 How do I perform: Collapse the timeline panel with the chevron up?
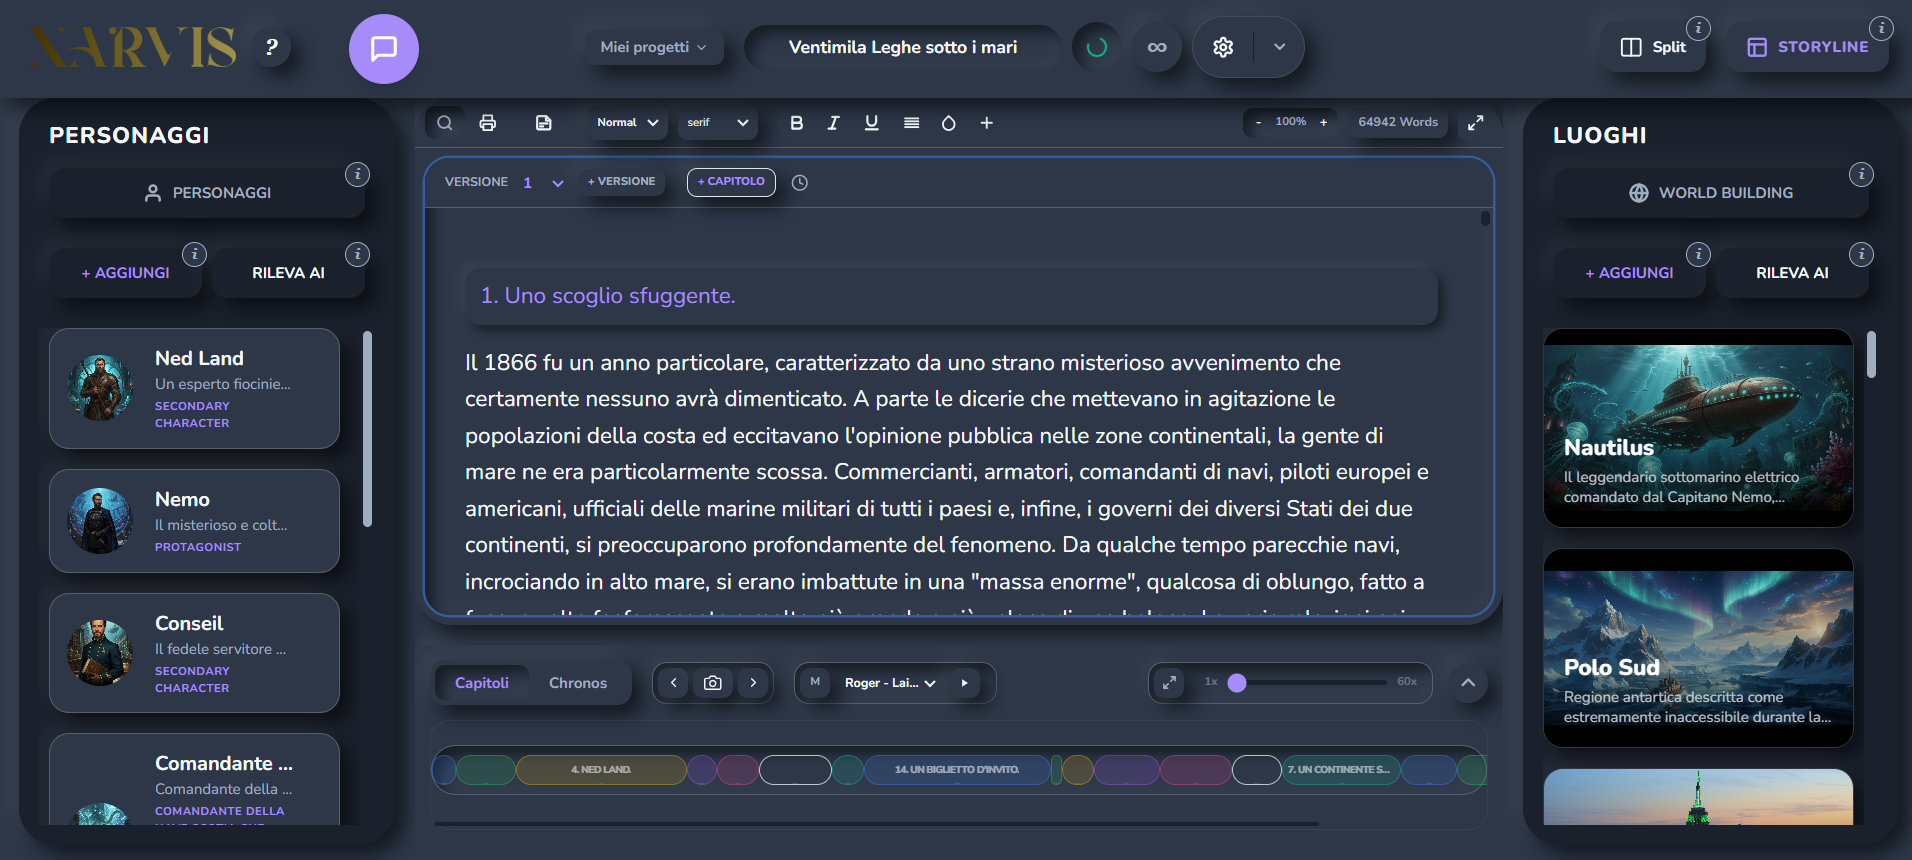(1468, 683)
